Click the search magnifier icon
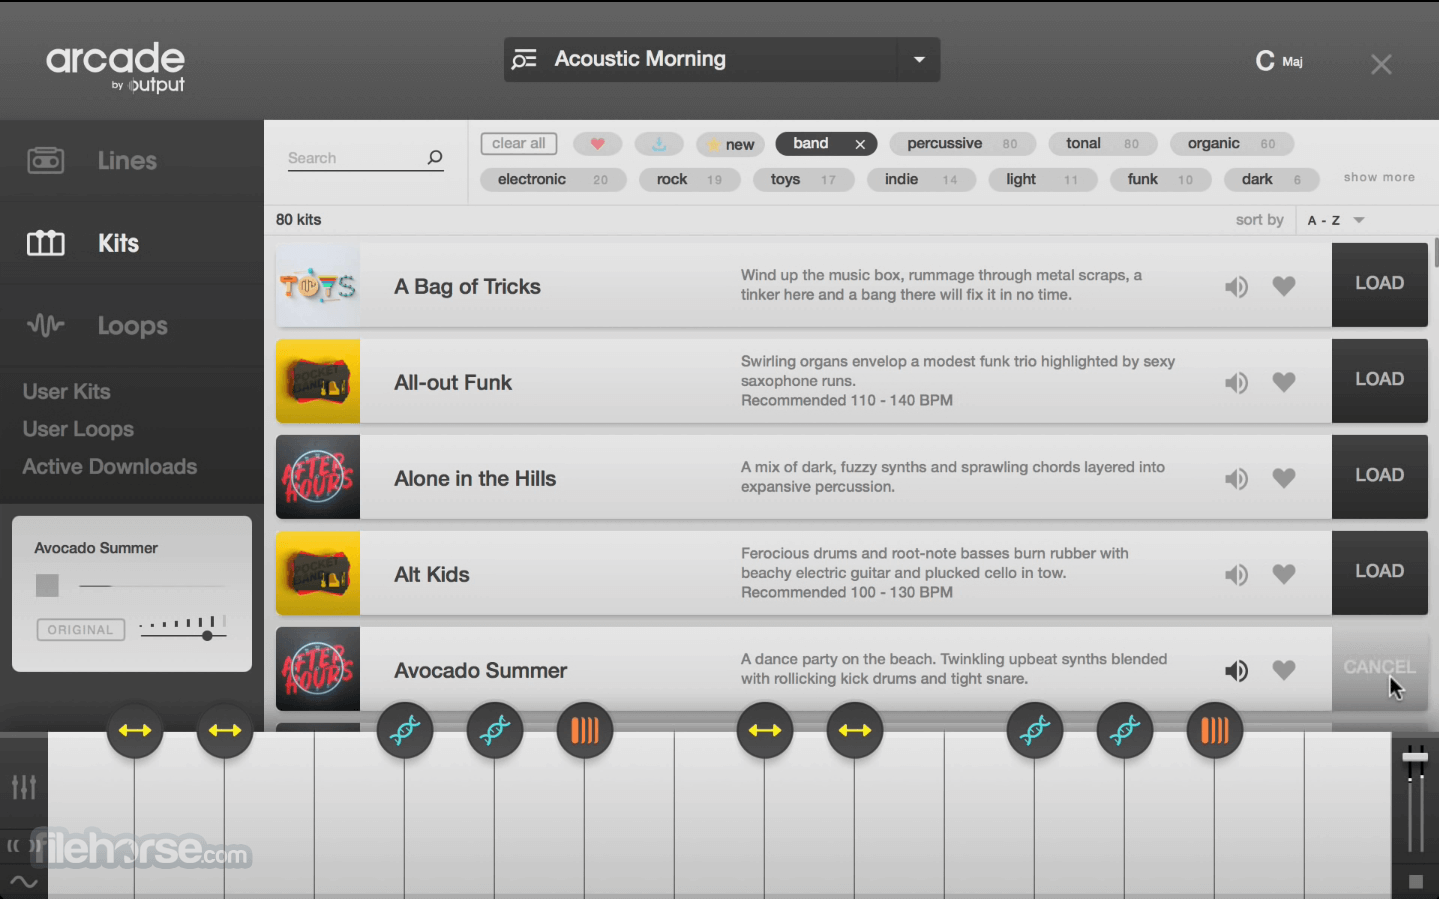Viewport: 1439px width, 899px height. 435,157
